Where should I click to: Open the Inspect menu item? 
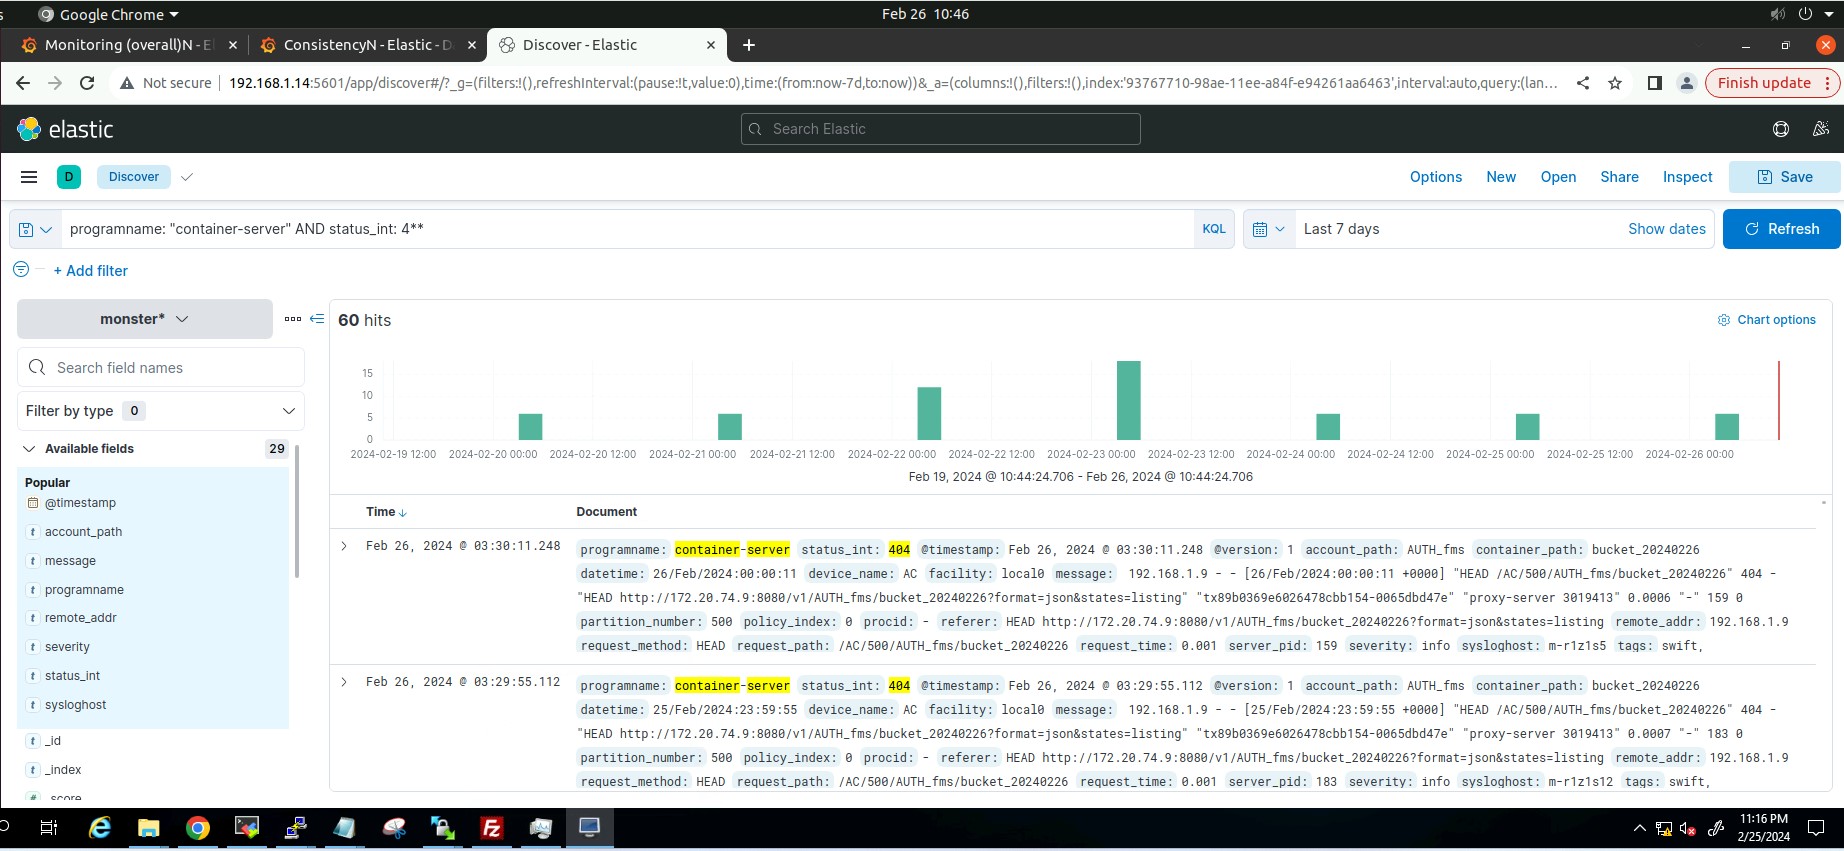pyautogui.click(x=1687, y=177)
